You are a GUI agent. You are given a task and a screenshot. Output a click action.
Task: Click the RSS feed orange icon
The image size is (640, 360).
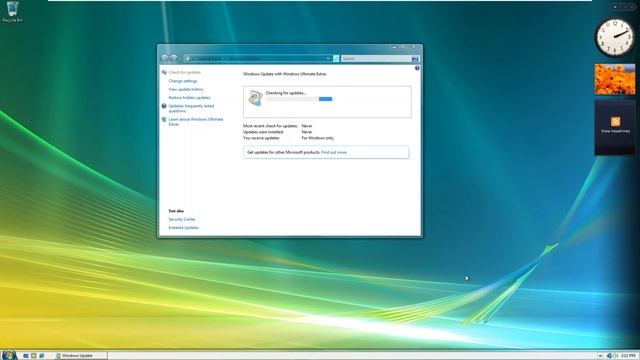(615, 122)
